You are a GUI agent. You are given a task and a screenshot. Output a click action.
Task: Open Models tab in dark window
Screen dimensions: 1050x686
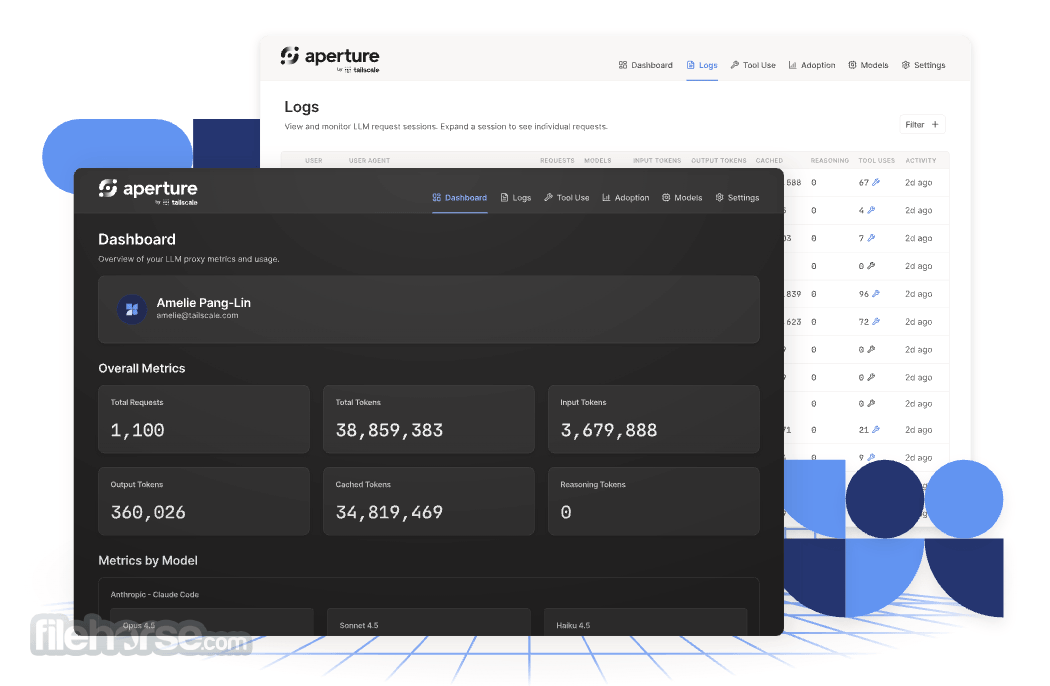682,198
